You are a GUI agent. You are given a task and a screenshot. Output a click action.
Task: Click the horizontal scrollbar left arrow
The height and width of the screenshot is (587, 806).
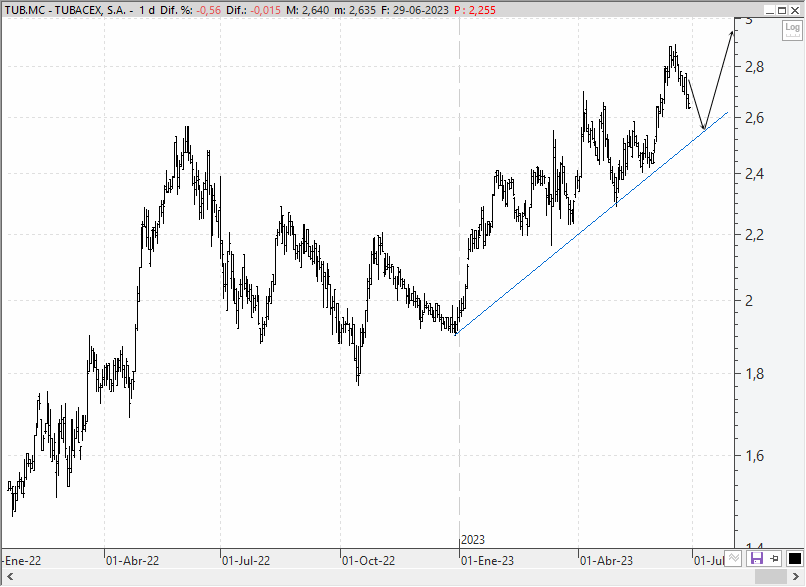(x=10, y=577)
